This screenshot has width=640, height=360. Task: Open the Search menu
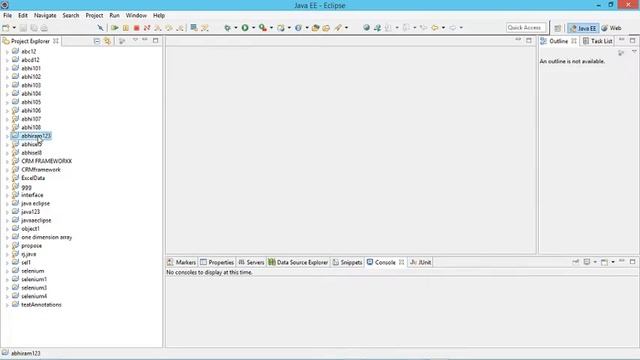click(71, 15)
